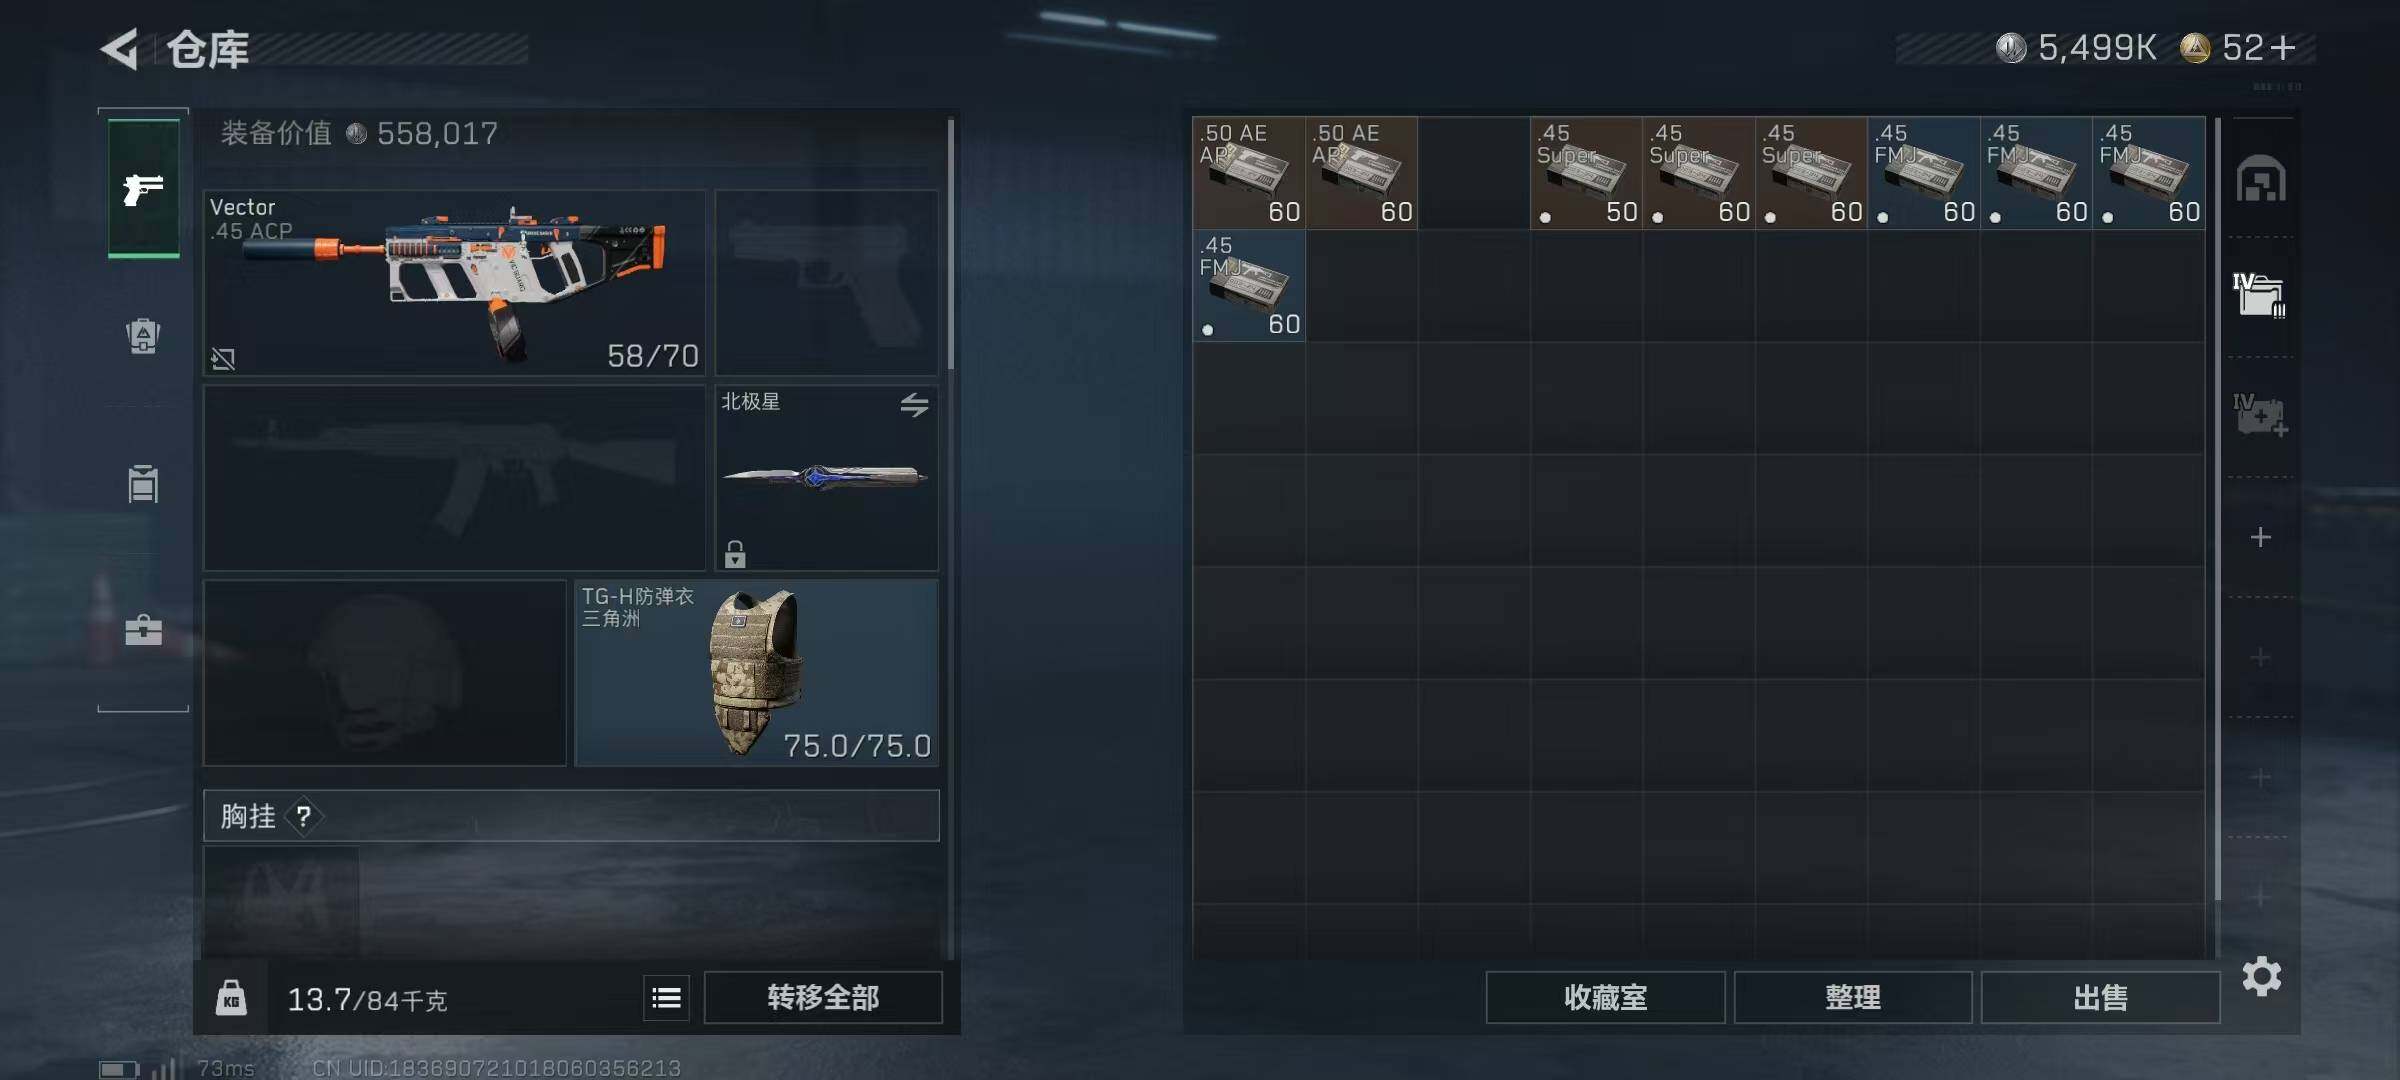Select the main stash container icon
This screenshot has height=1080, width=2400.
tap(2261, 180)
